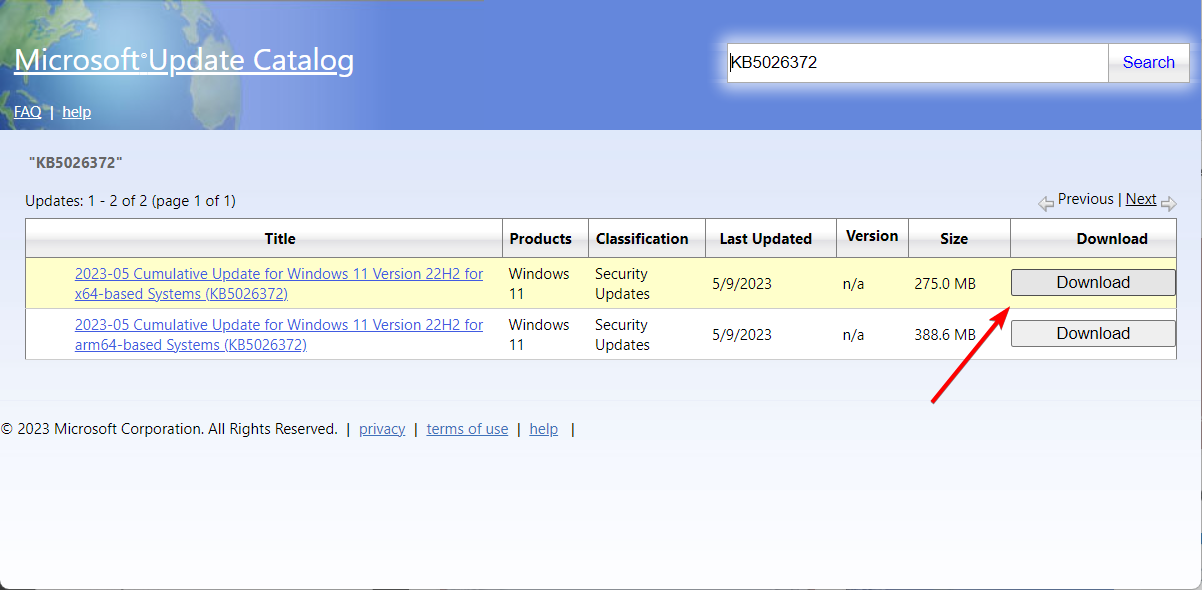Click the Security Updates cell in arm64 row
The image size is (1202, 590).
click(x=622, y=335)
